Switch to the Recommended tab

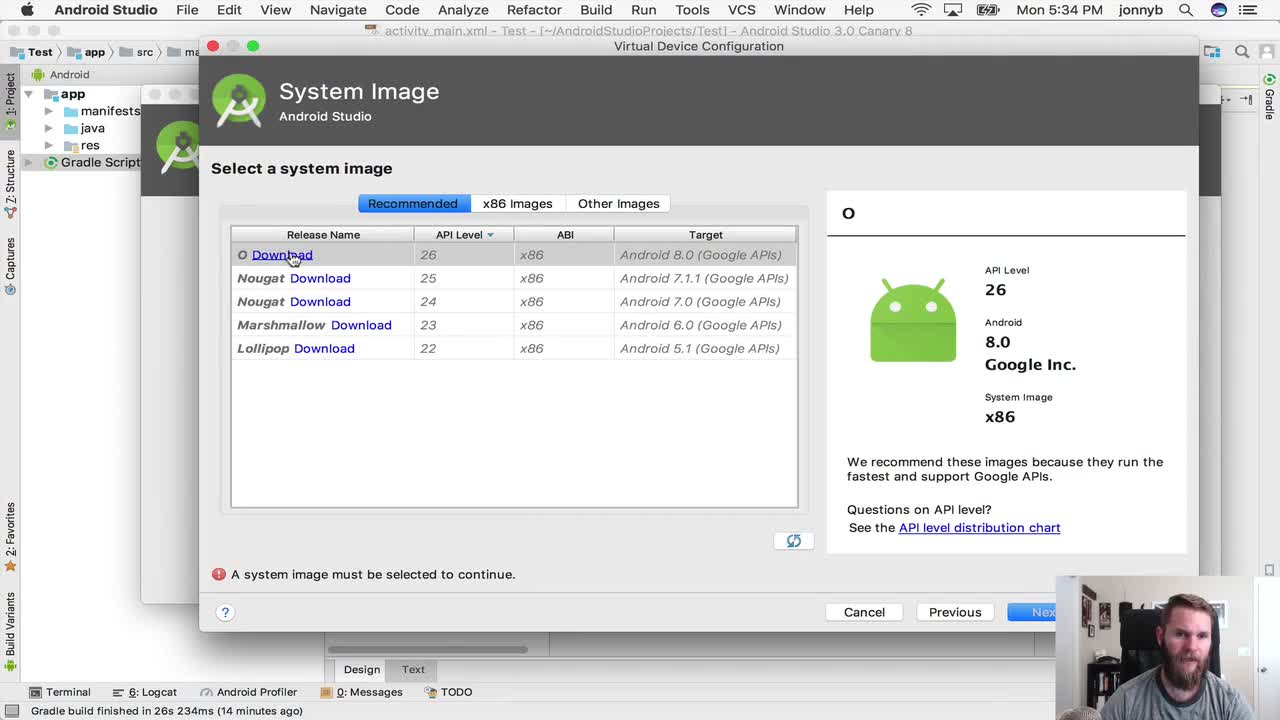(412, 204)
